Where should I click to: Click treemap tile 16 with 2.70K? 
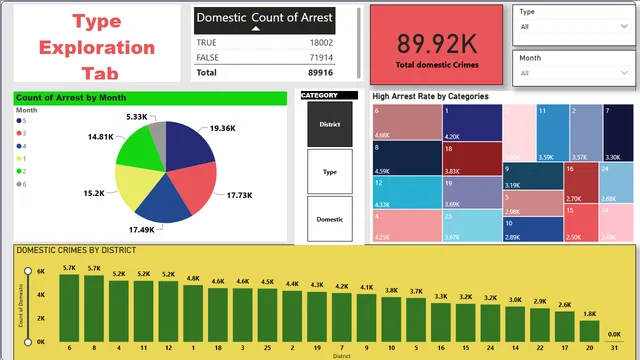click(581, 182)
